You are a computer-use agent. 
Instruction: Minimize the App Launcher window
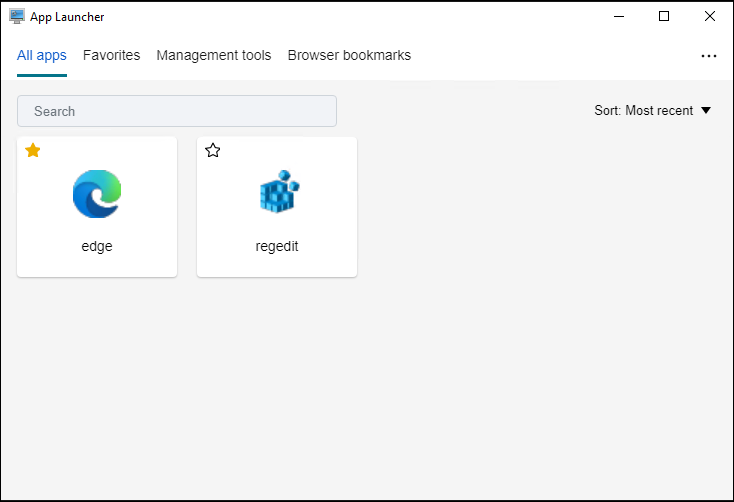click(x=619, y=16)
